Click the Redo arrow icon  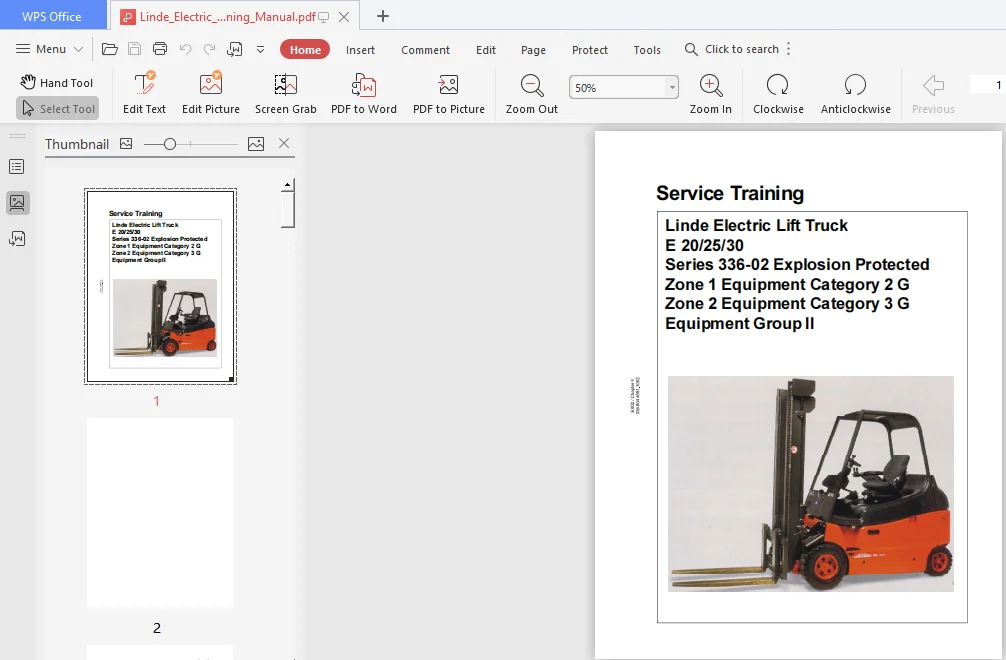coord(209,49)
